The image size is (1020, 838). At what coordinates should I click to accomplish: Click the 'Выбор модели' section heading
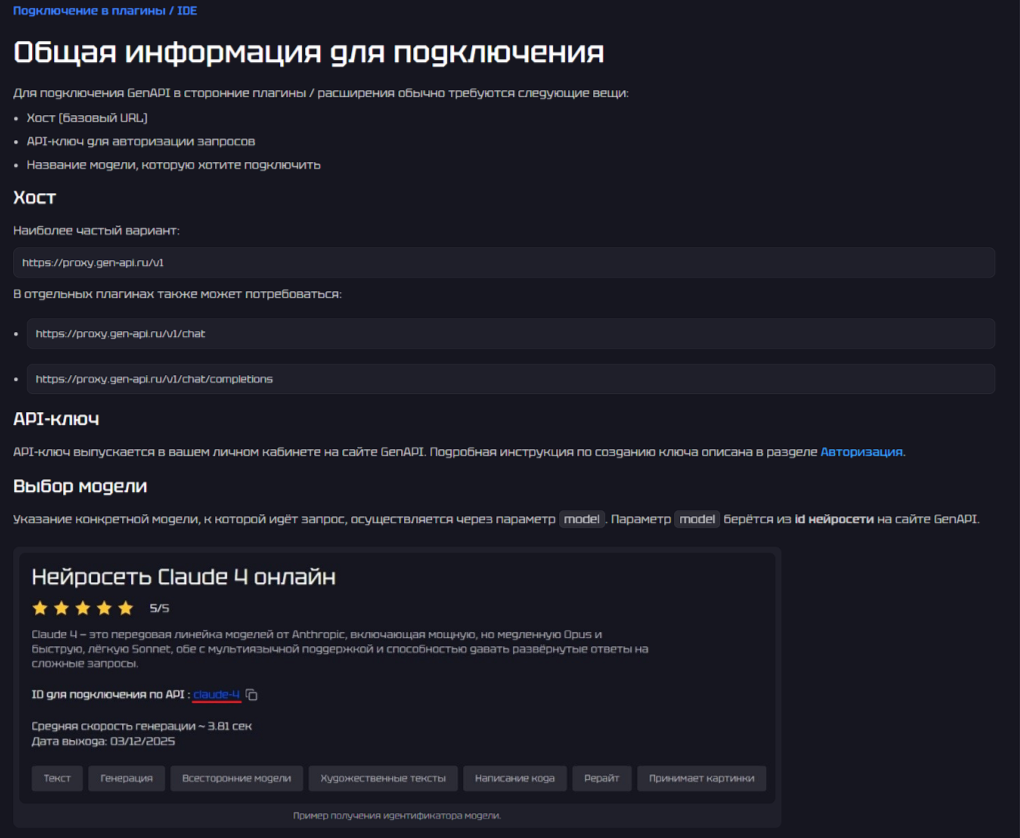point(80,487)
